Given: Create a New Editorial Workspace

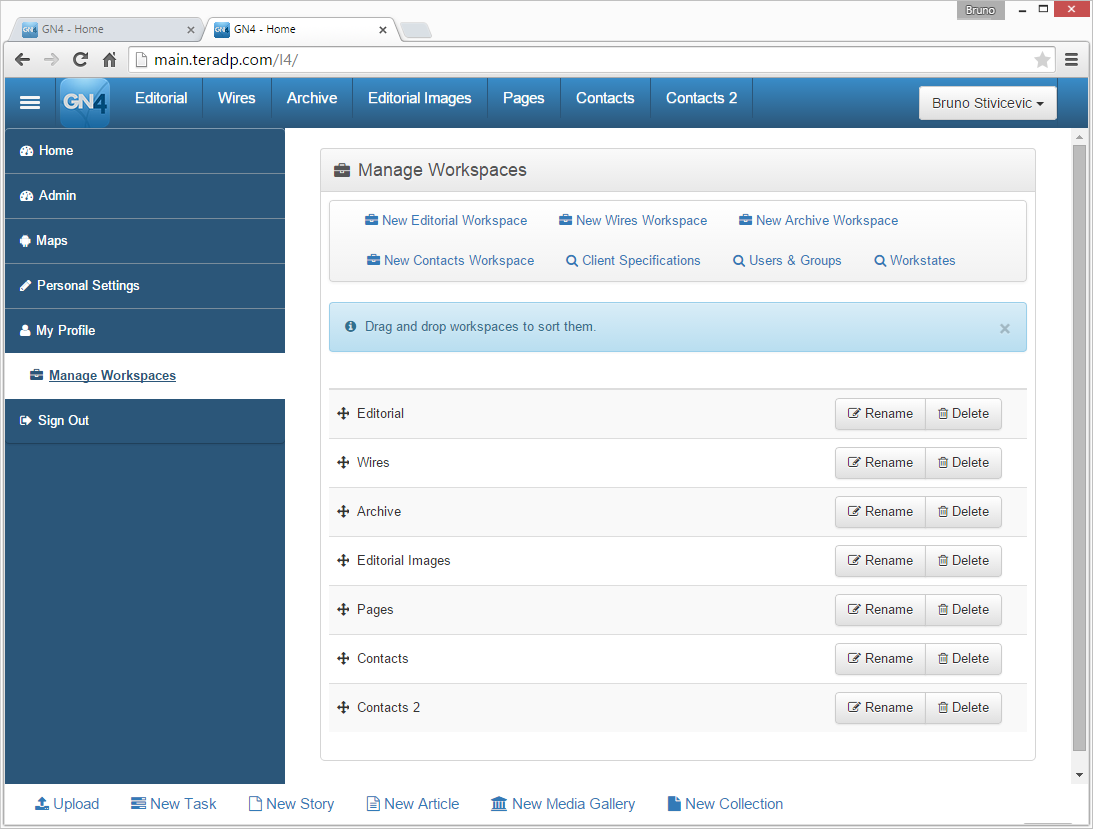Looking at the screenshot, I should click(446, 220).
